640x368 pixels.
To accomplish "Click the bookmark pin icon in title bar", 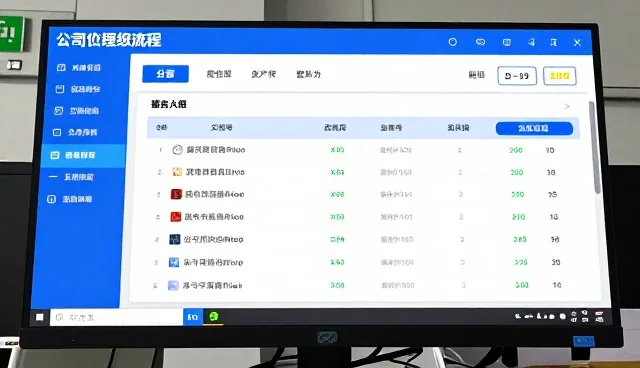I will (553, 42).
